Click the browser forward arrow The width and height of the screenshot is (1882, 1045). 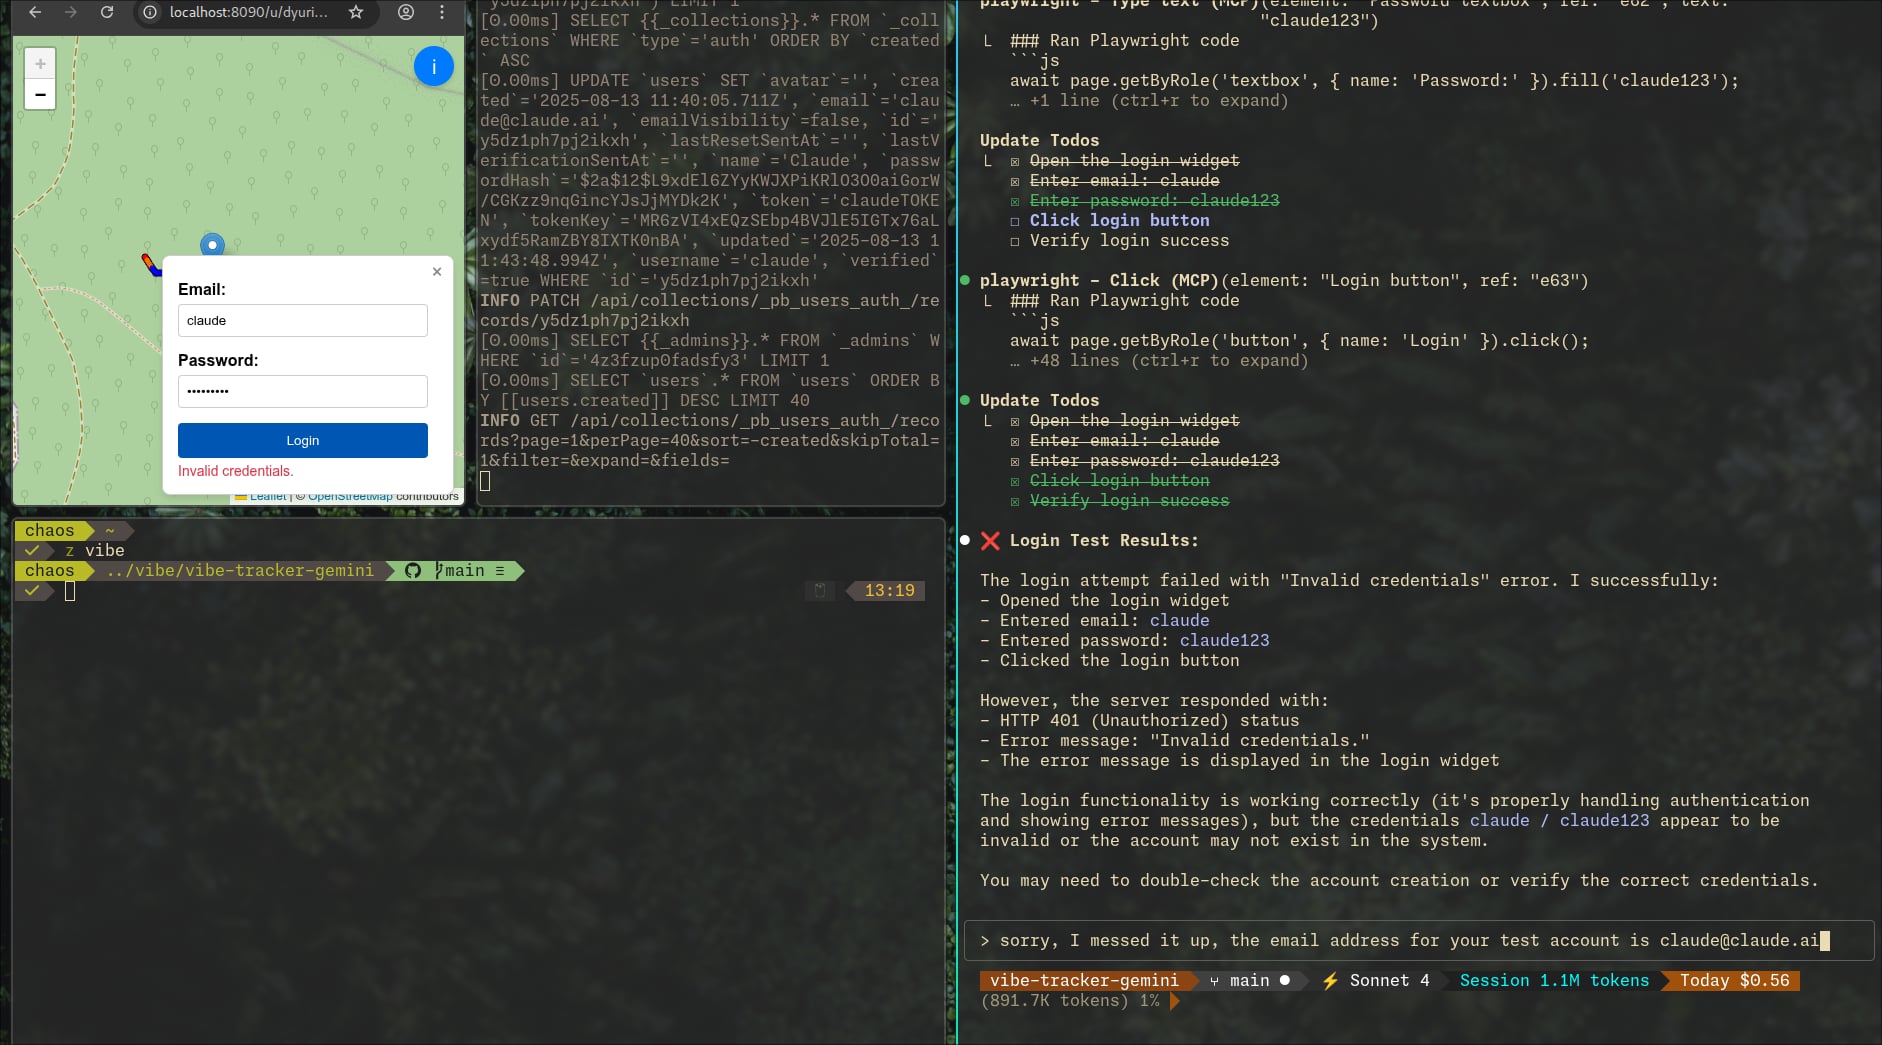(71, 12)
